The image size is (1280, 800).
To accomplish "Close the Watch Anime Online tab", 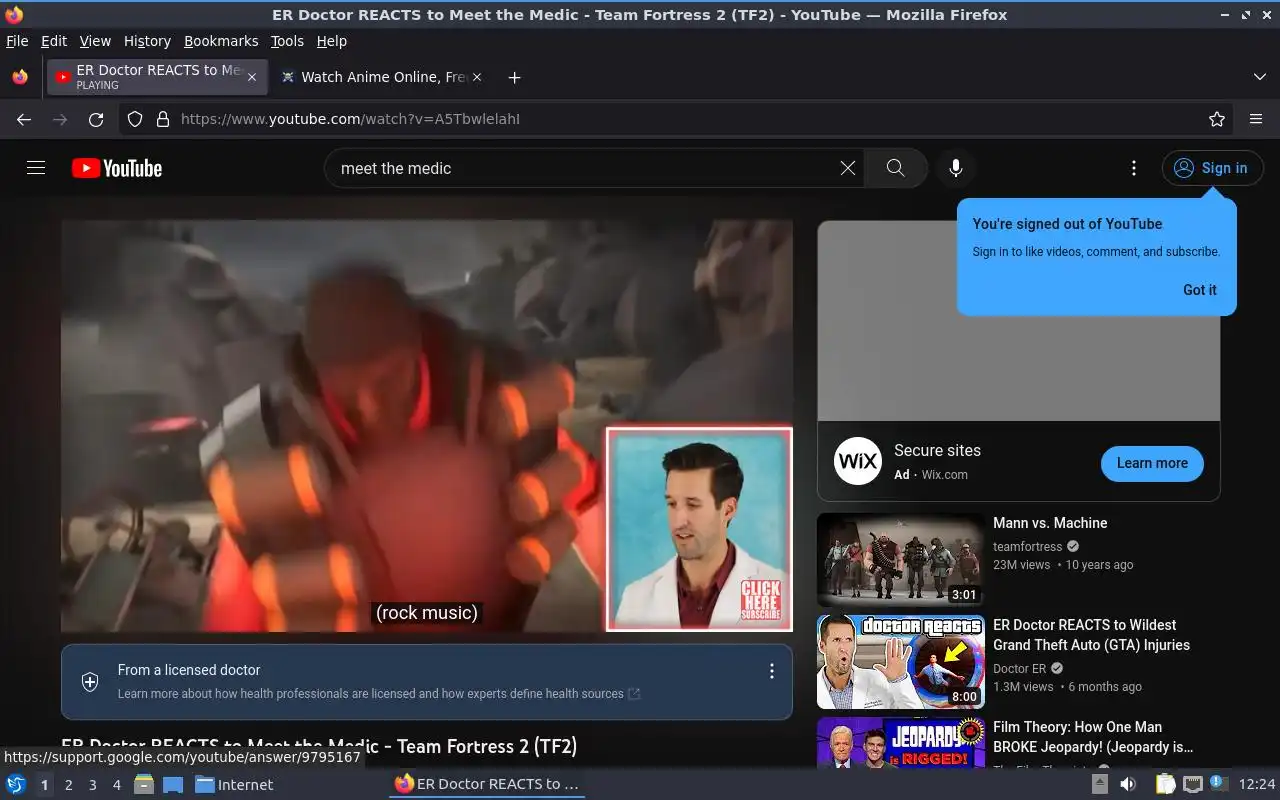I will (477, 77).
